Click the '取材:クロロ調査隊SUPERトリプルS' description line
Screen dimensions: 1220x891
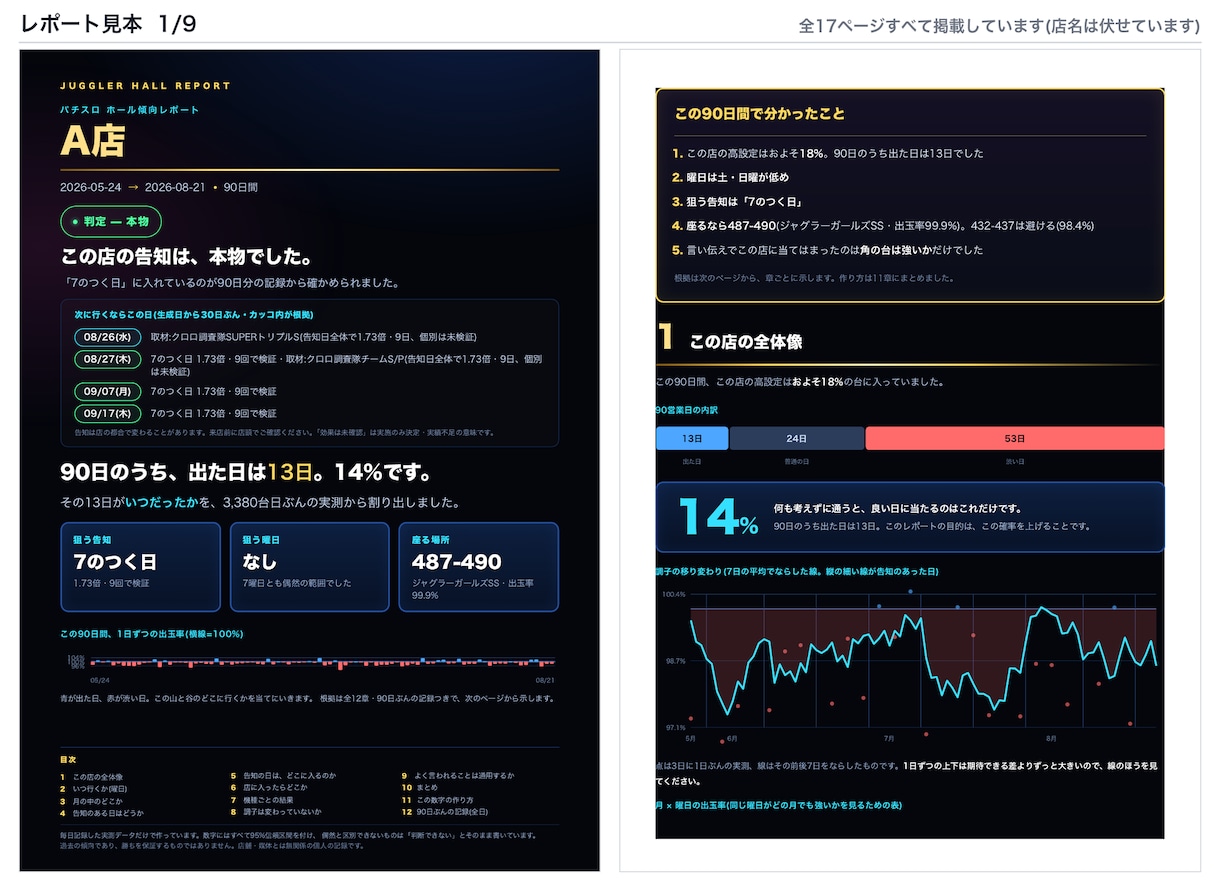coord(313,337)
